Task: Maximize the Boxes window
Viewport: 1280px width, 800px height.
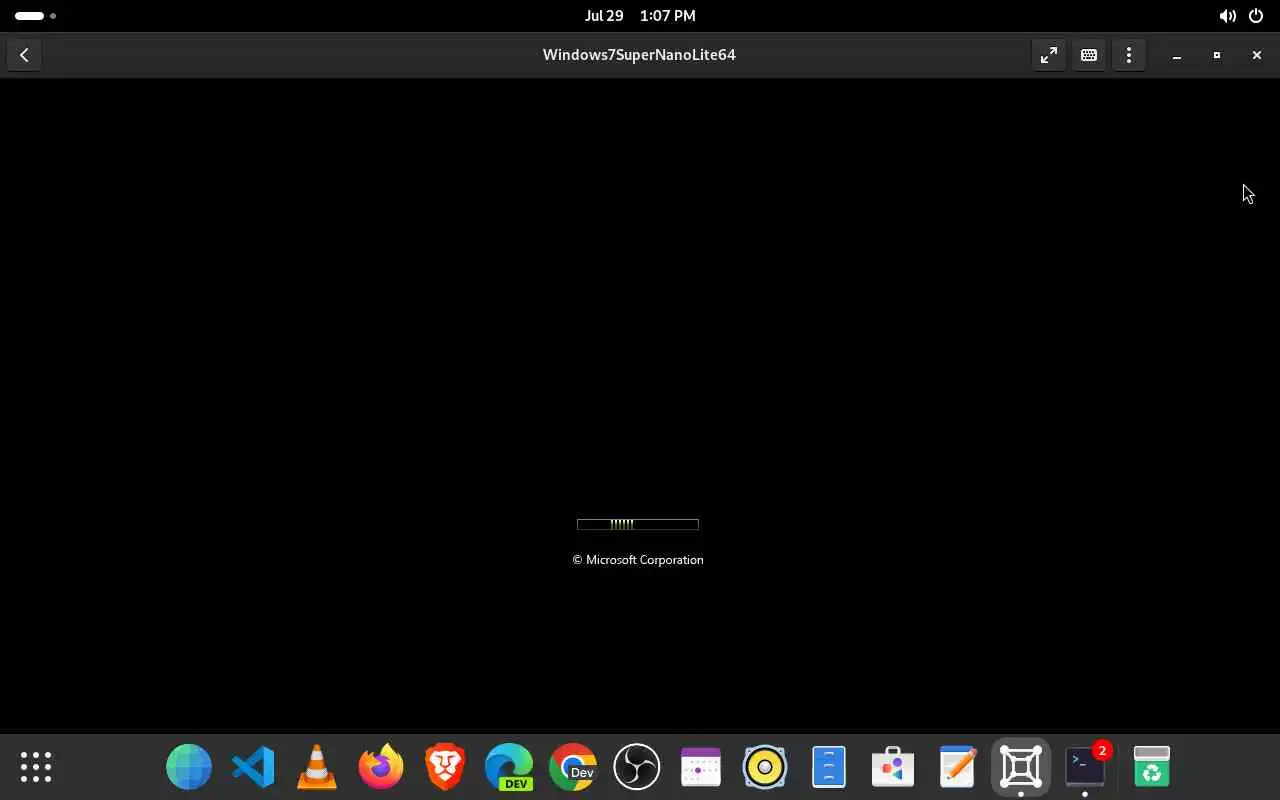Action: 1217,55
